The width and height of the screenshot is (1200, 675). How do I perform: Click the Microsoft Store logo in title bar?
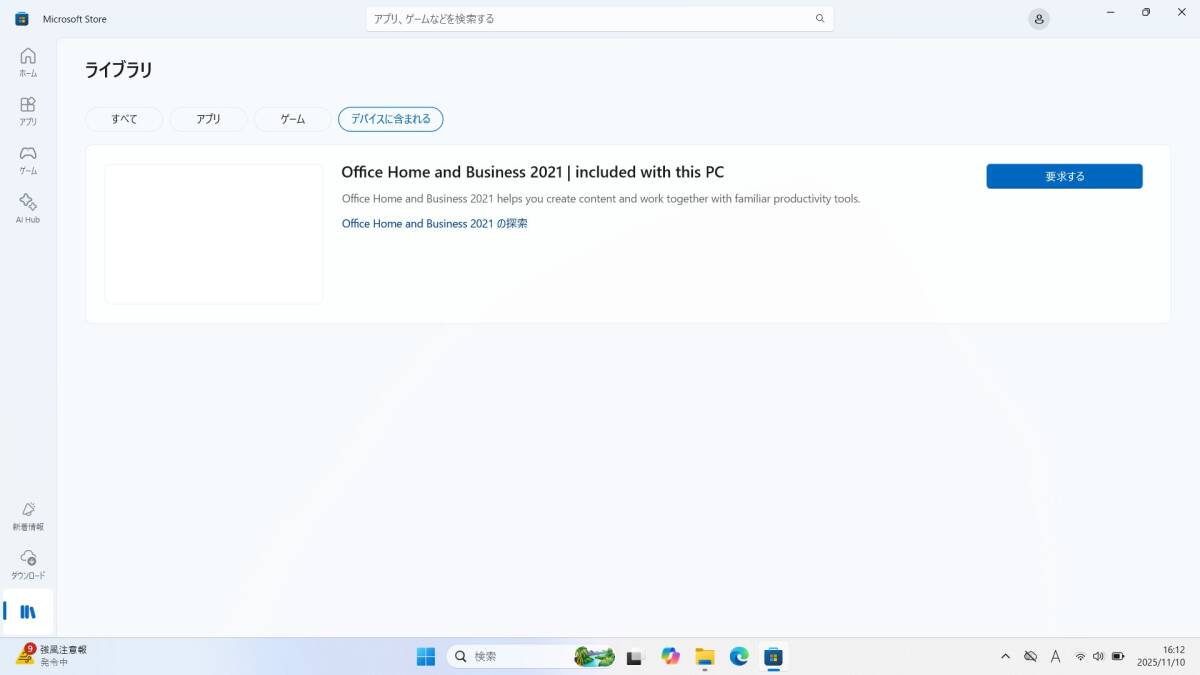(22, 19)
